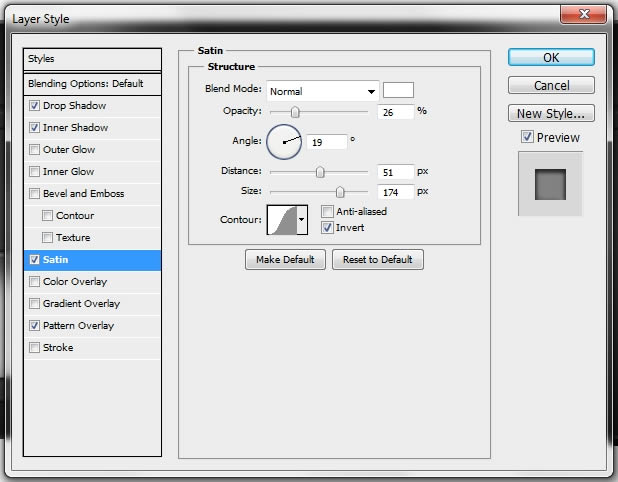618x482 pixels.
Task: Check the Anti-aliased option
Action: (327, 212)
